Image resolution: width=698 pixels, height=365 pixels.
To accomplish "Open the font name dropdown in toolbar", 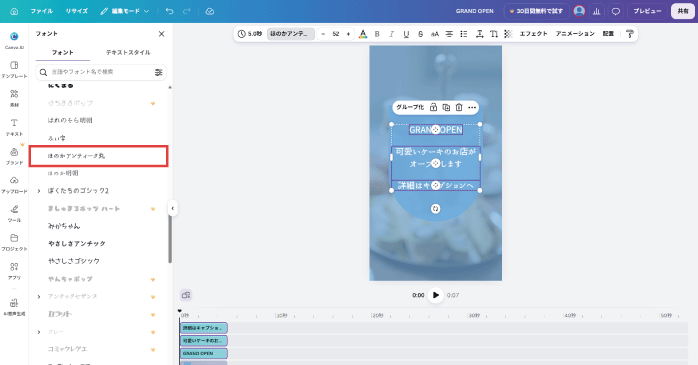I will click(290, 34).
